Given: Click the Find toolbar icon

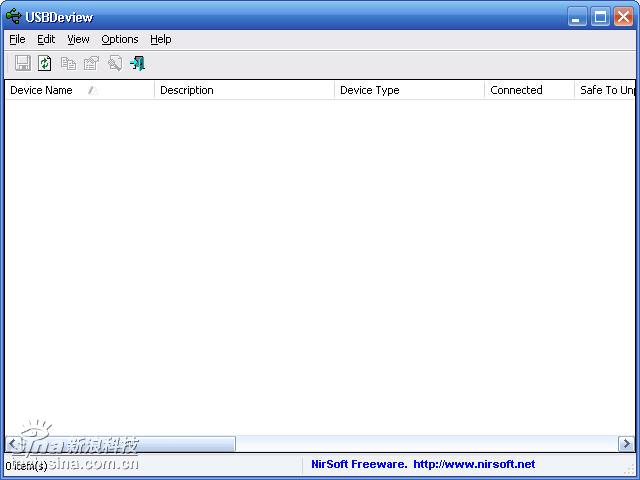Looking at the screenshot, I should point(114,63).
